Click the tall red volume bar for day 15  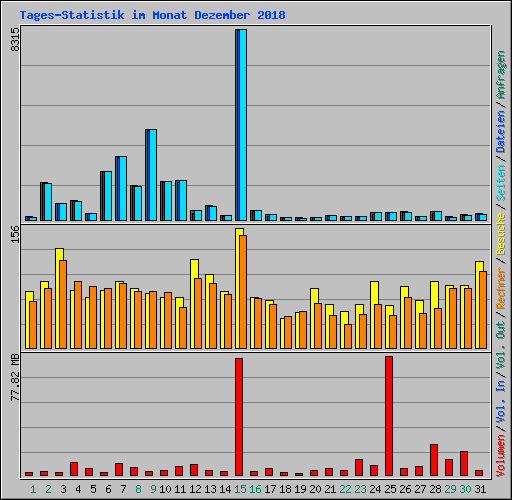(x=239, y=417)
